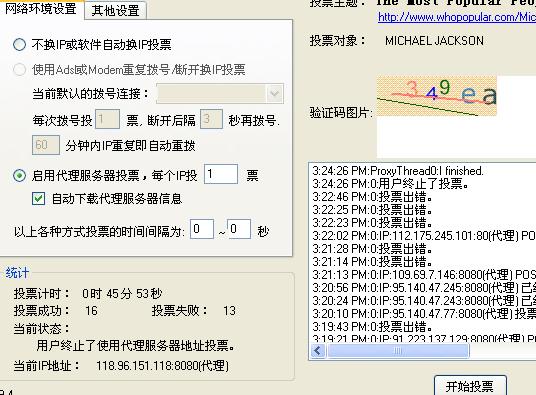Select log line 3:19:43 PM 投票出错
536x395 pixels.
point(373,327)
